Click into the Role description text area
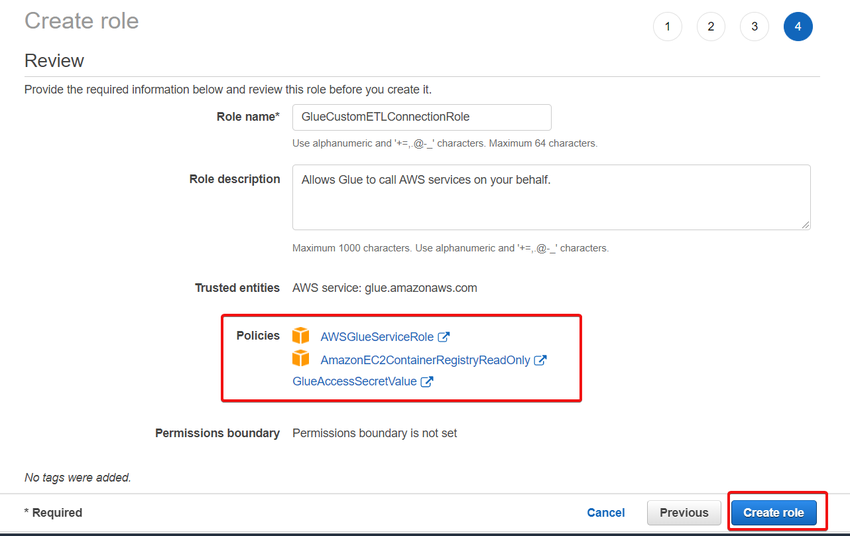Screen dimensions: 850x536 (x=550, y=197)
